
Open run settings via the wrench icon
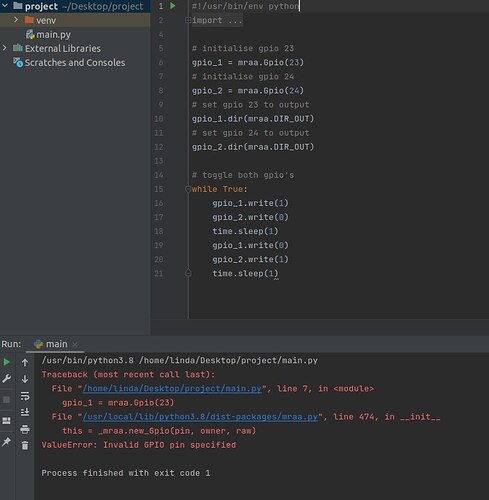6,379
